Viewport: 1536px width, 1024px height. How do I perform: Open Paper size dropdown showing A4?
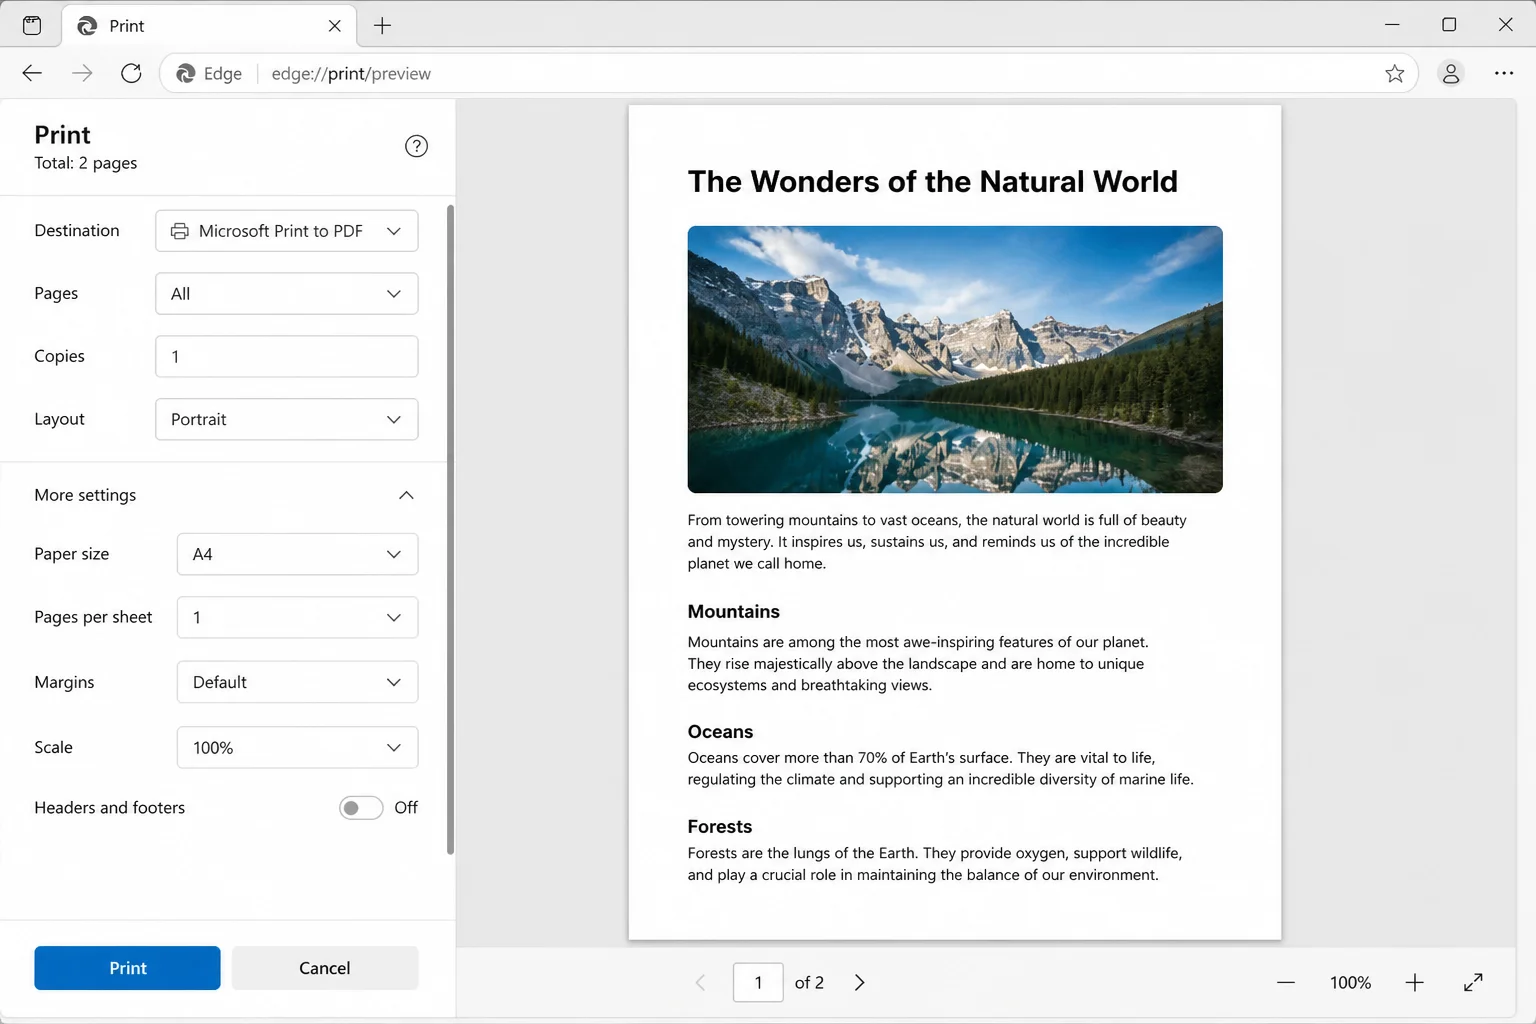pos(298,554)
